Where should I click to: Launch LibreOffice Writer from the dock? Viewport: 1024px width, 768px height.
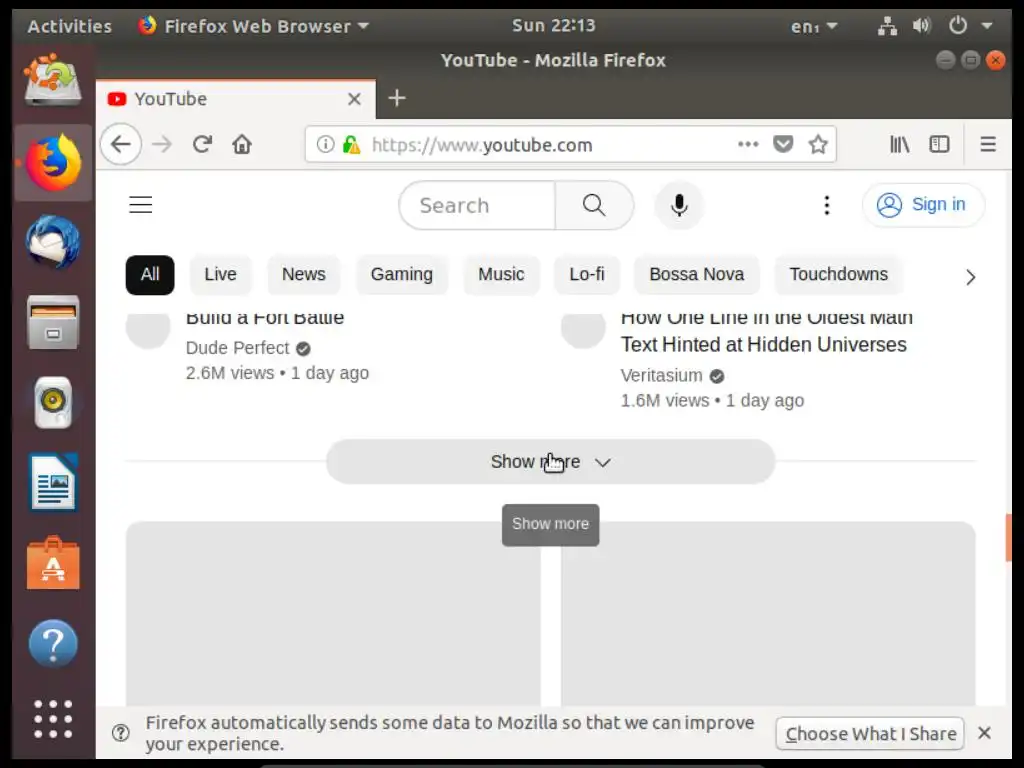click(53, 483)
